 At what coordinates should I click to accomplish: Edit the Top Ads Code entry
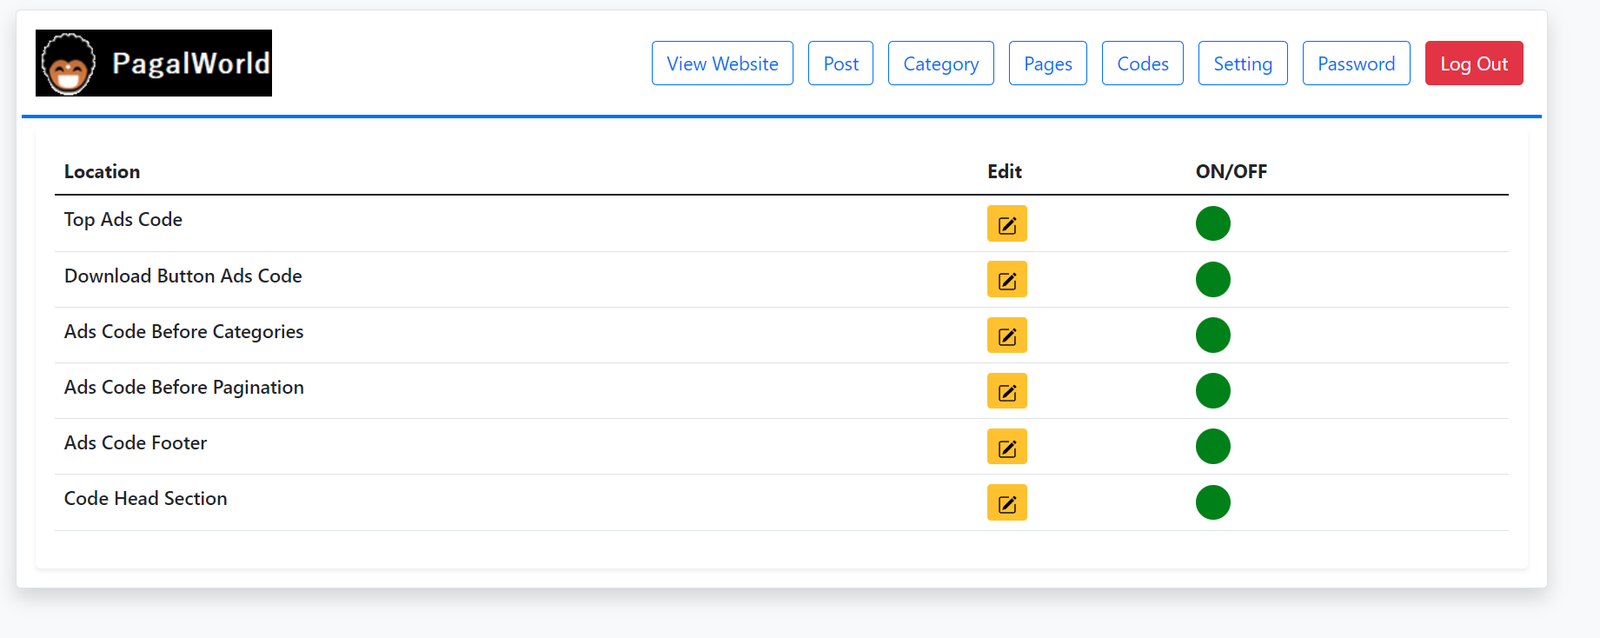pos(1007,224)
